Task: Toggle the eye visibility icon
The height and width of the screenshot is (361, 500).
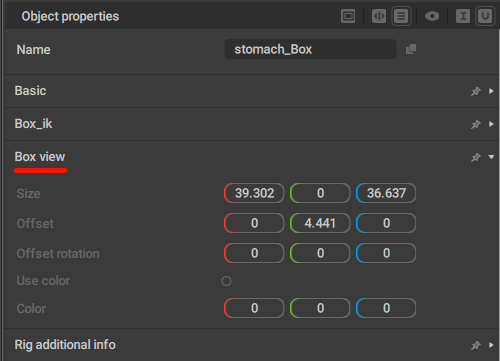Action: pos(432,16)
